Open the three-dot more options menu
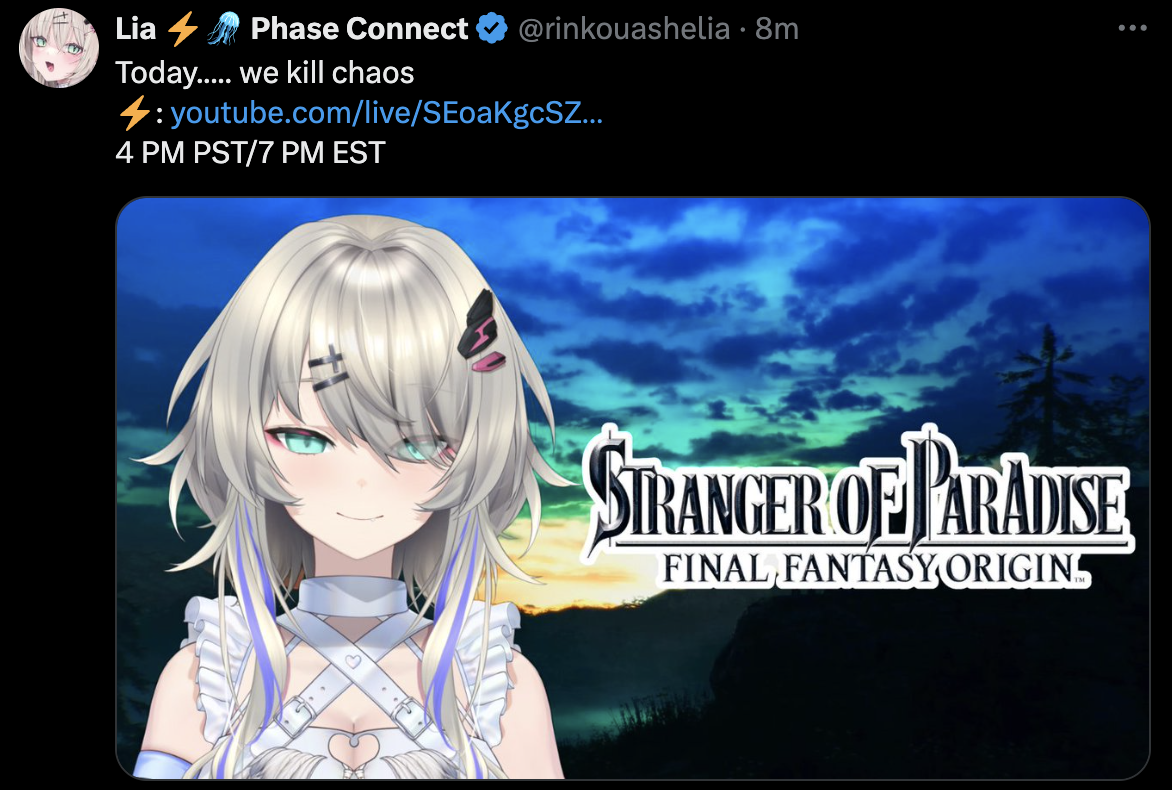Screen dimensions: 1172x790 click(1132, 28)
